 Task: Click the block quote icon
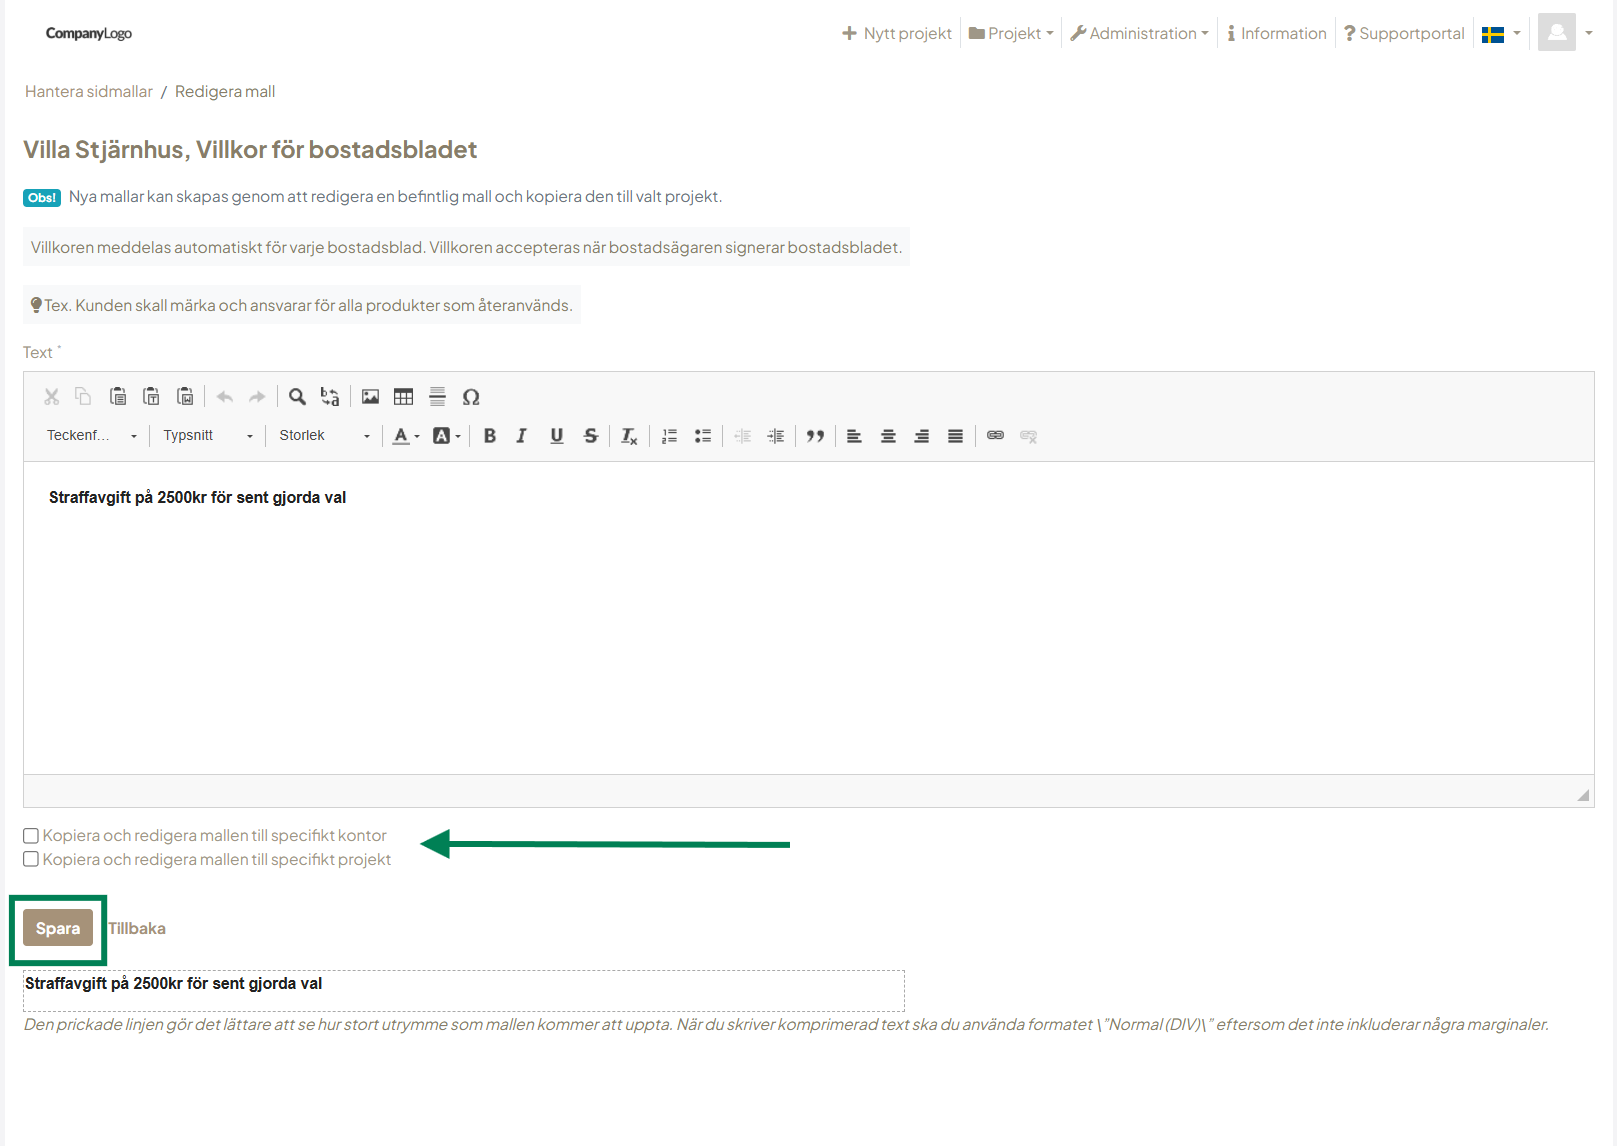(x=815, y=436)
